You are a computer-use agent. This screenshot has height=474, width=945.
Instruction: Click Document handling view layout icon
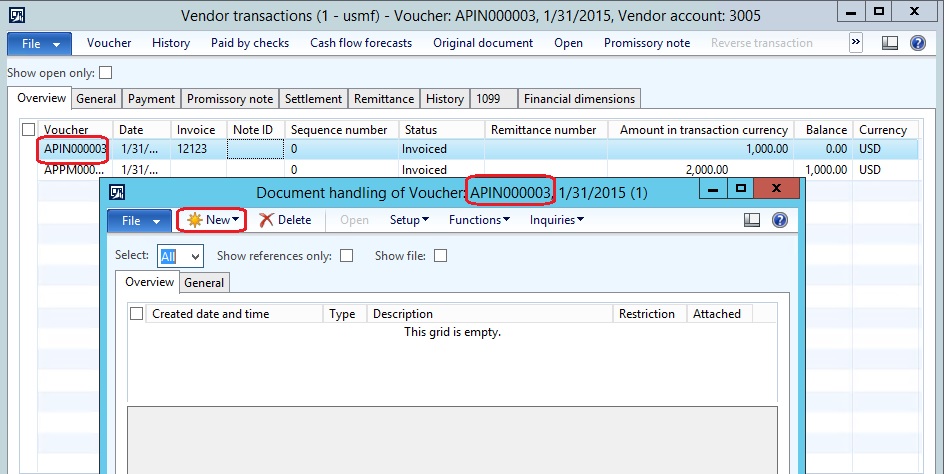(x=753, y=220)
